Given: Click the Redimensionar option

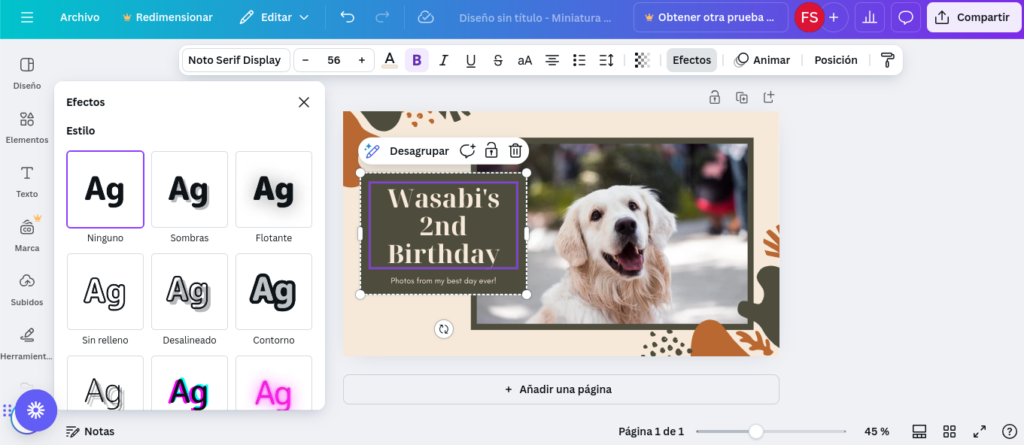Looking at the screenshot, I should pyautogui.click(x=168, y=18).
